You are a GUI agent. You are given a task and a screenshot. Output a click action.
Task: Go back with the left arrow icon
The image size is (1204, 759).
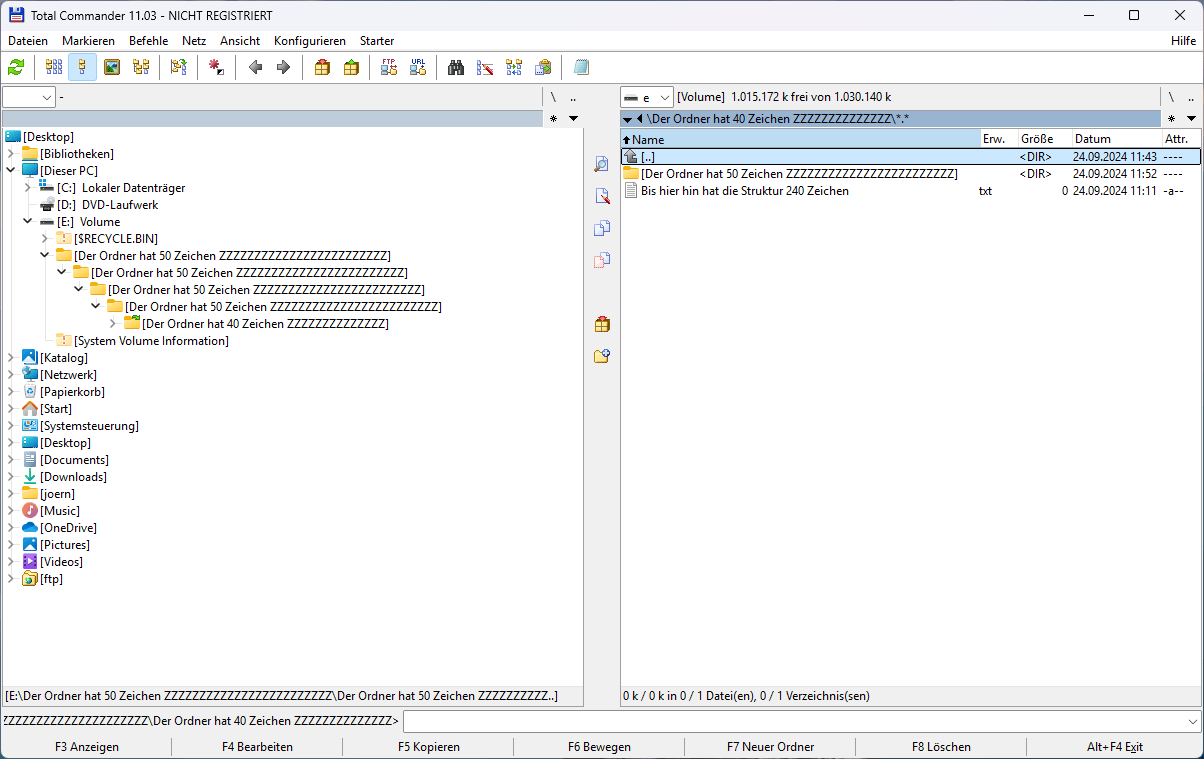(x=255, y=67)
